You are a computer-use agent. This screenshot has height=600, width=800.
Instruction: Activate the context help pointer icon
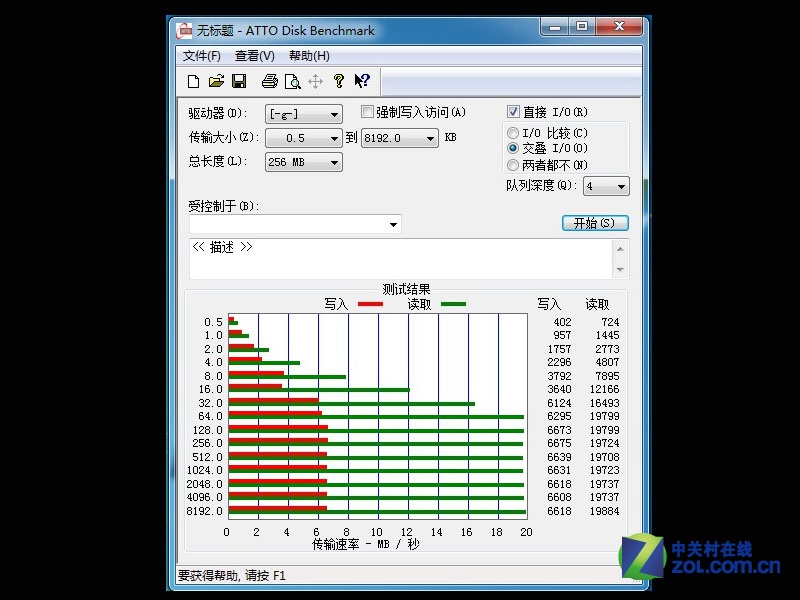362,81
